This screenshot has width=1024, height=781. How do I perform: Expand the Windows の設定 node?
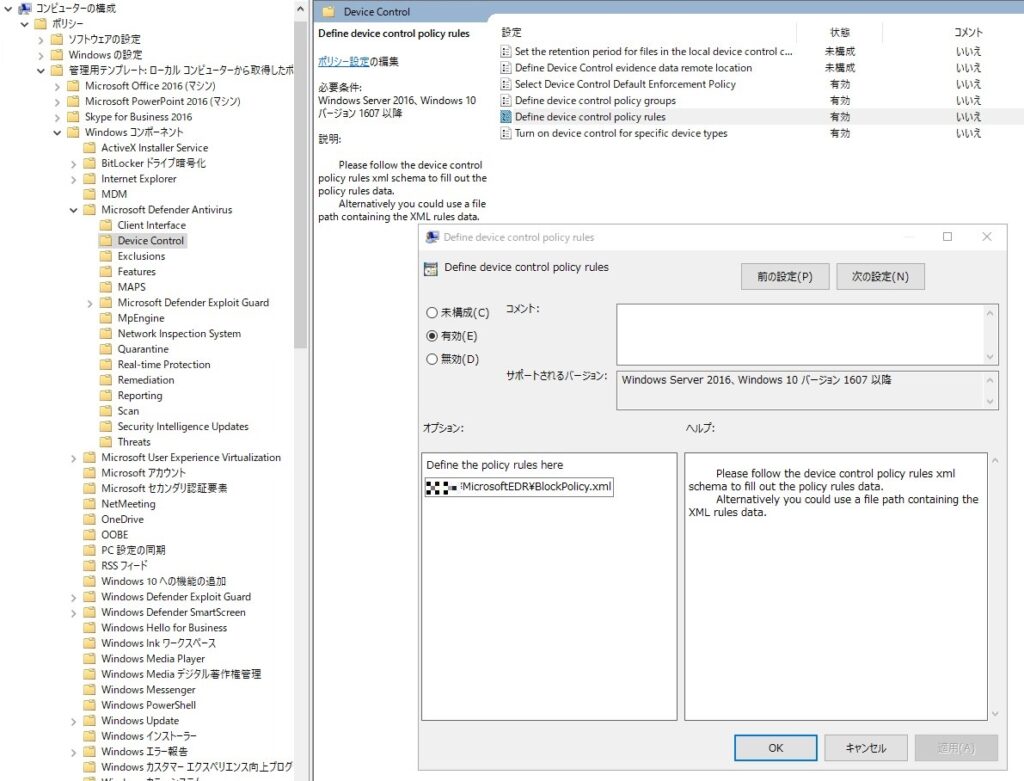tap(41, 55)
